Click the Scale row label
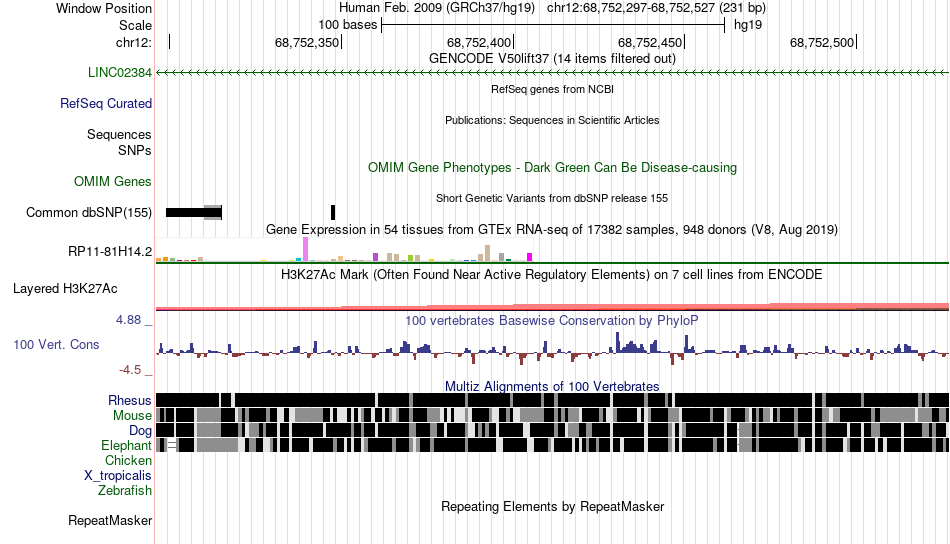 coord(136,25)
